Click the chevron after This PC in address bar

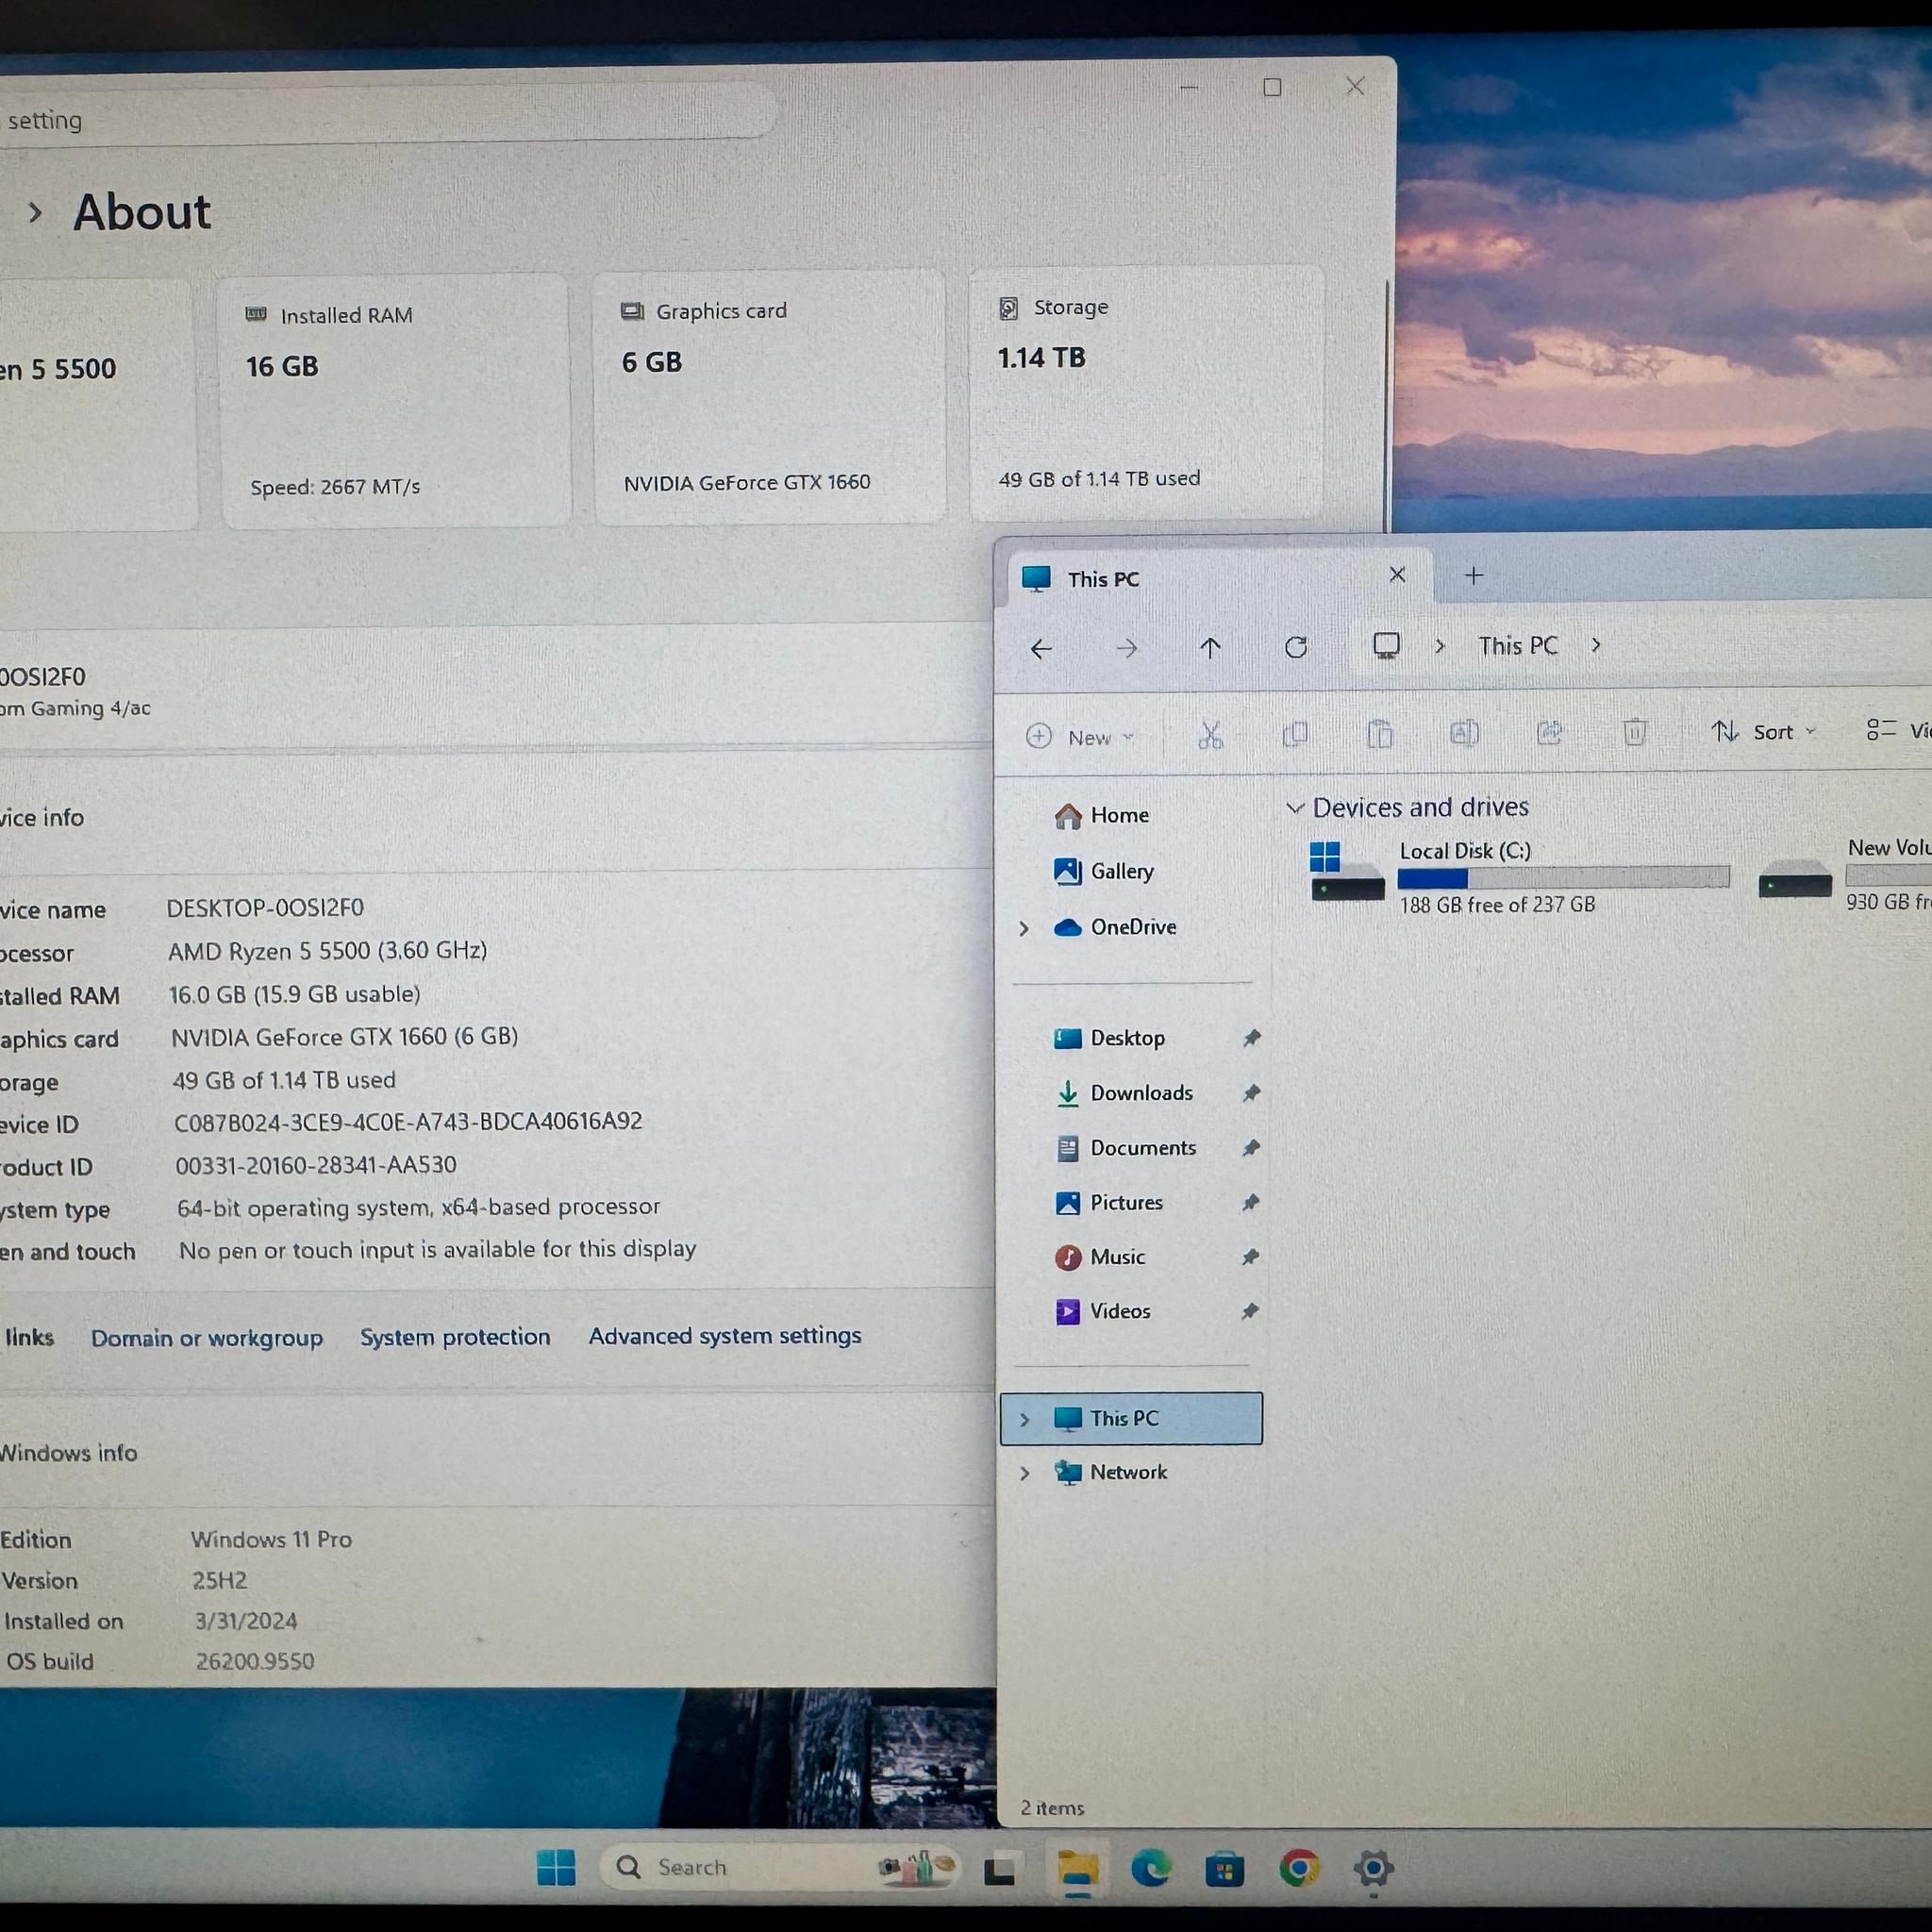1596,645
